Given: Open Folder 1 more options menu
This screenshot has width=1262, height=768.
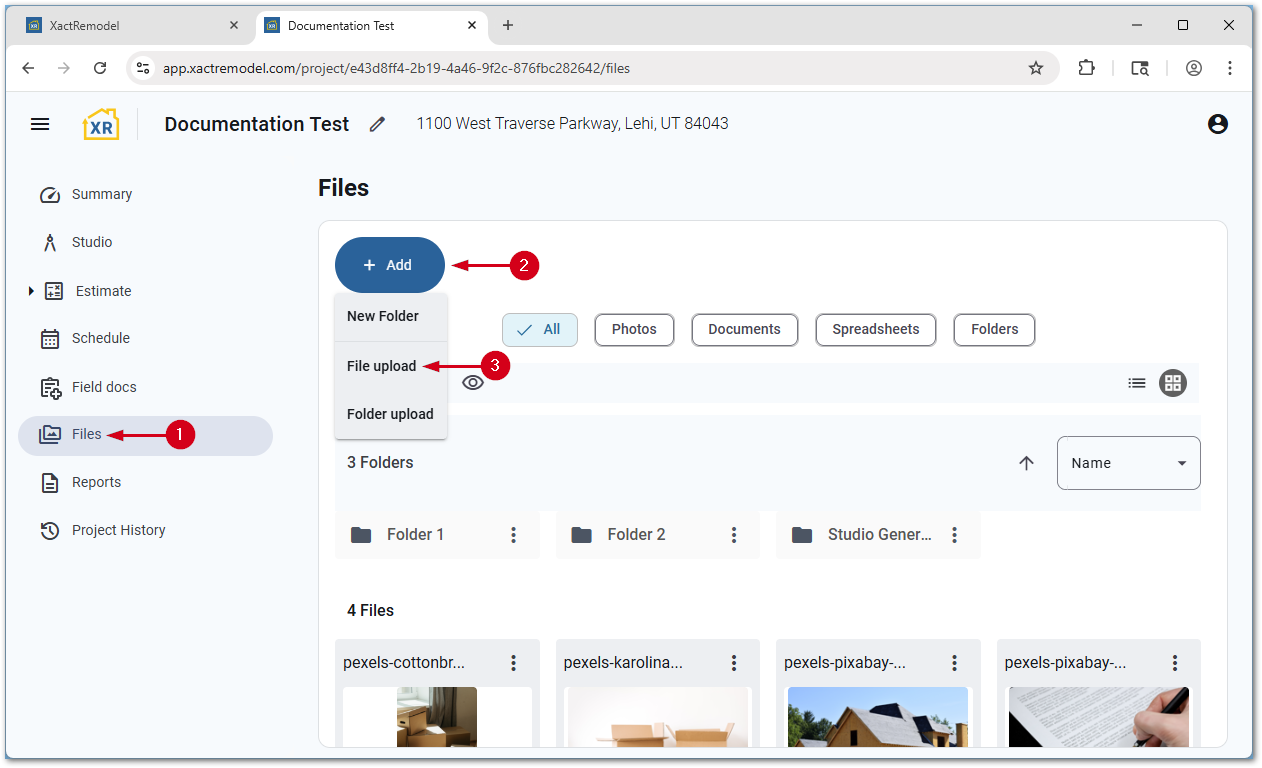Looking at the screenshot, I should [514, 535].
